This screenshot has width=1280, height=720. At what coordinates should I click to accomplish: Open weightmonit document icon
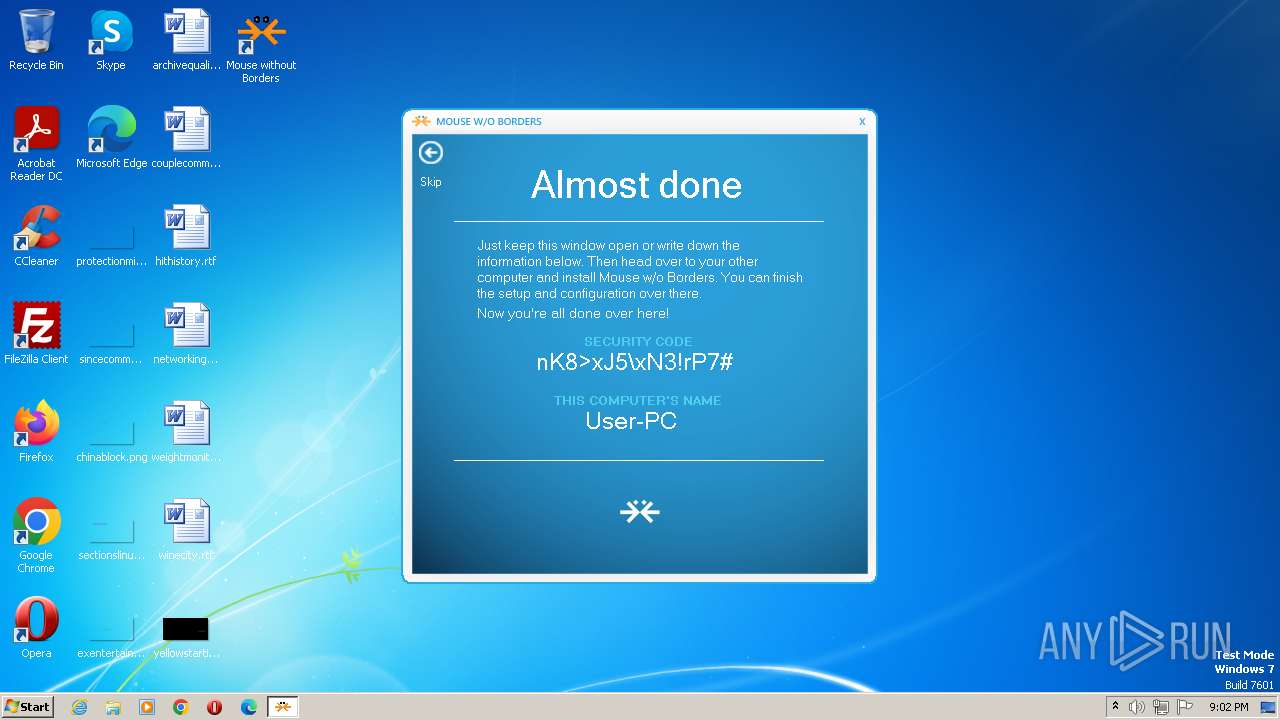pyautogui.click(x=186, y=432)
